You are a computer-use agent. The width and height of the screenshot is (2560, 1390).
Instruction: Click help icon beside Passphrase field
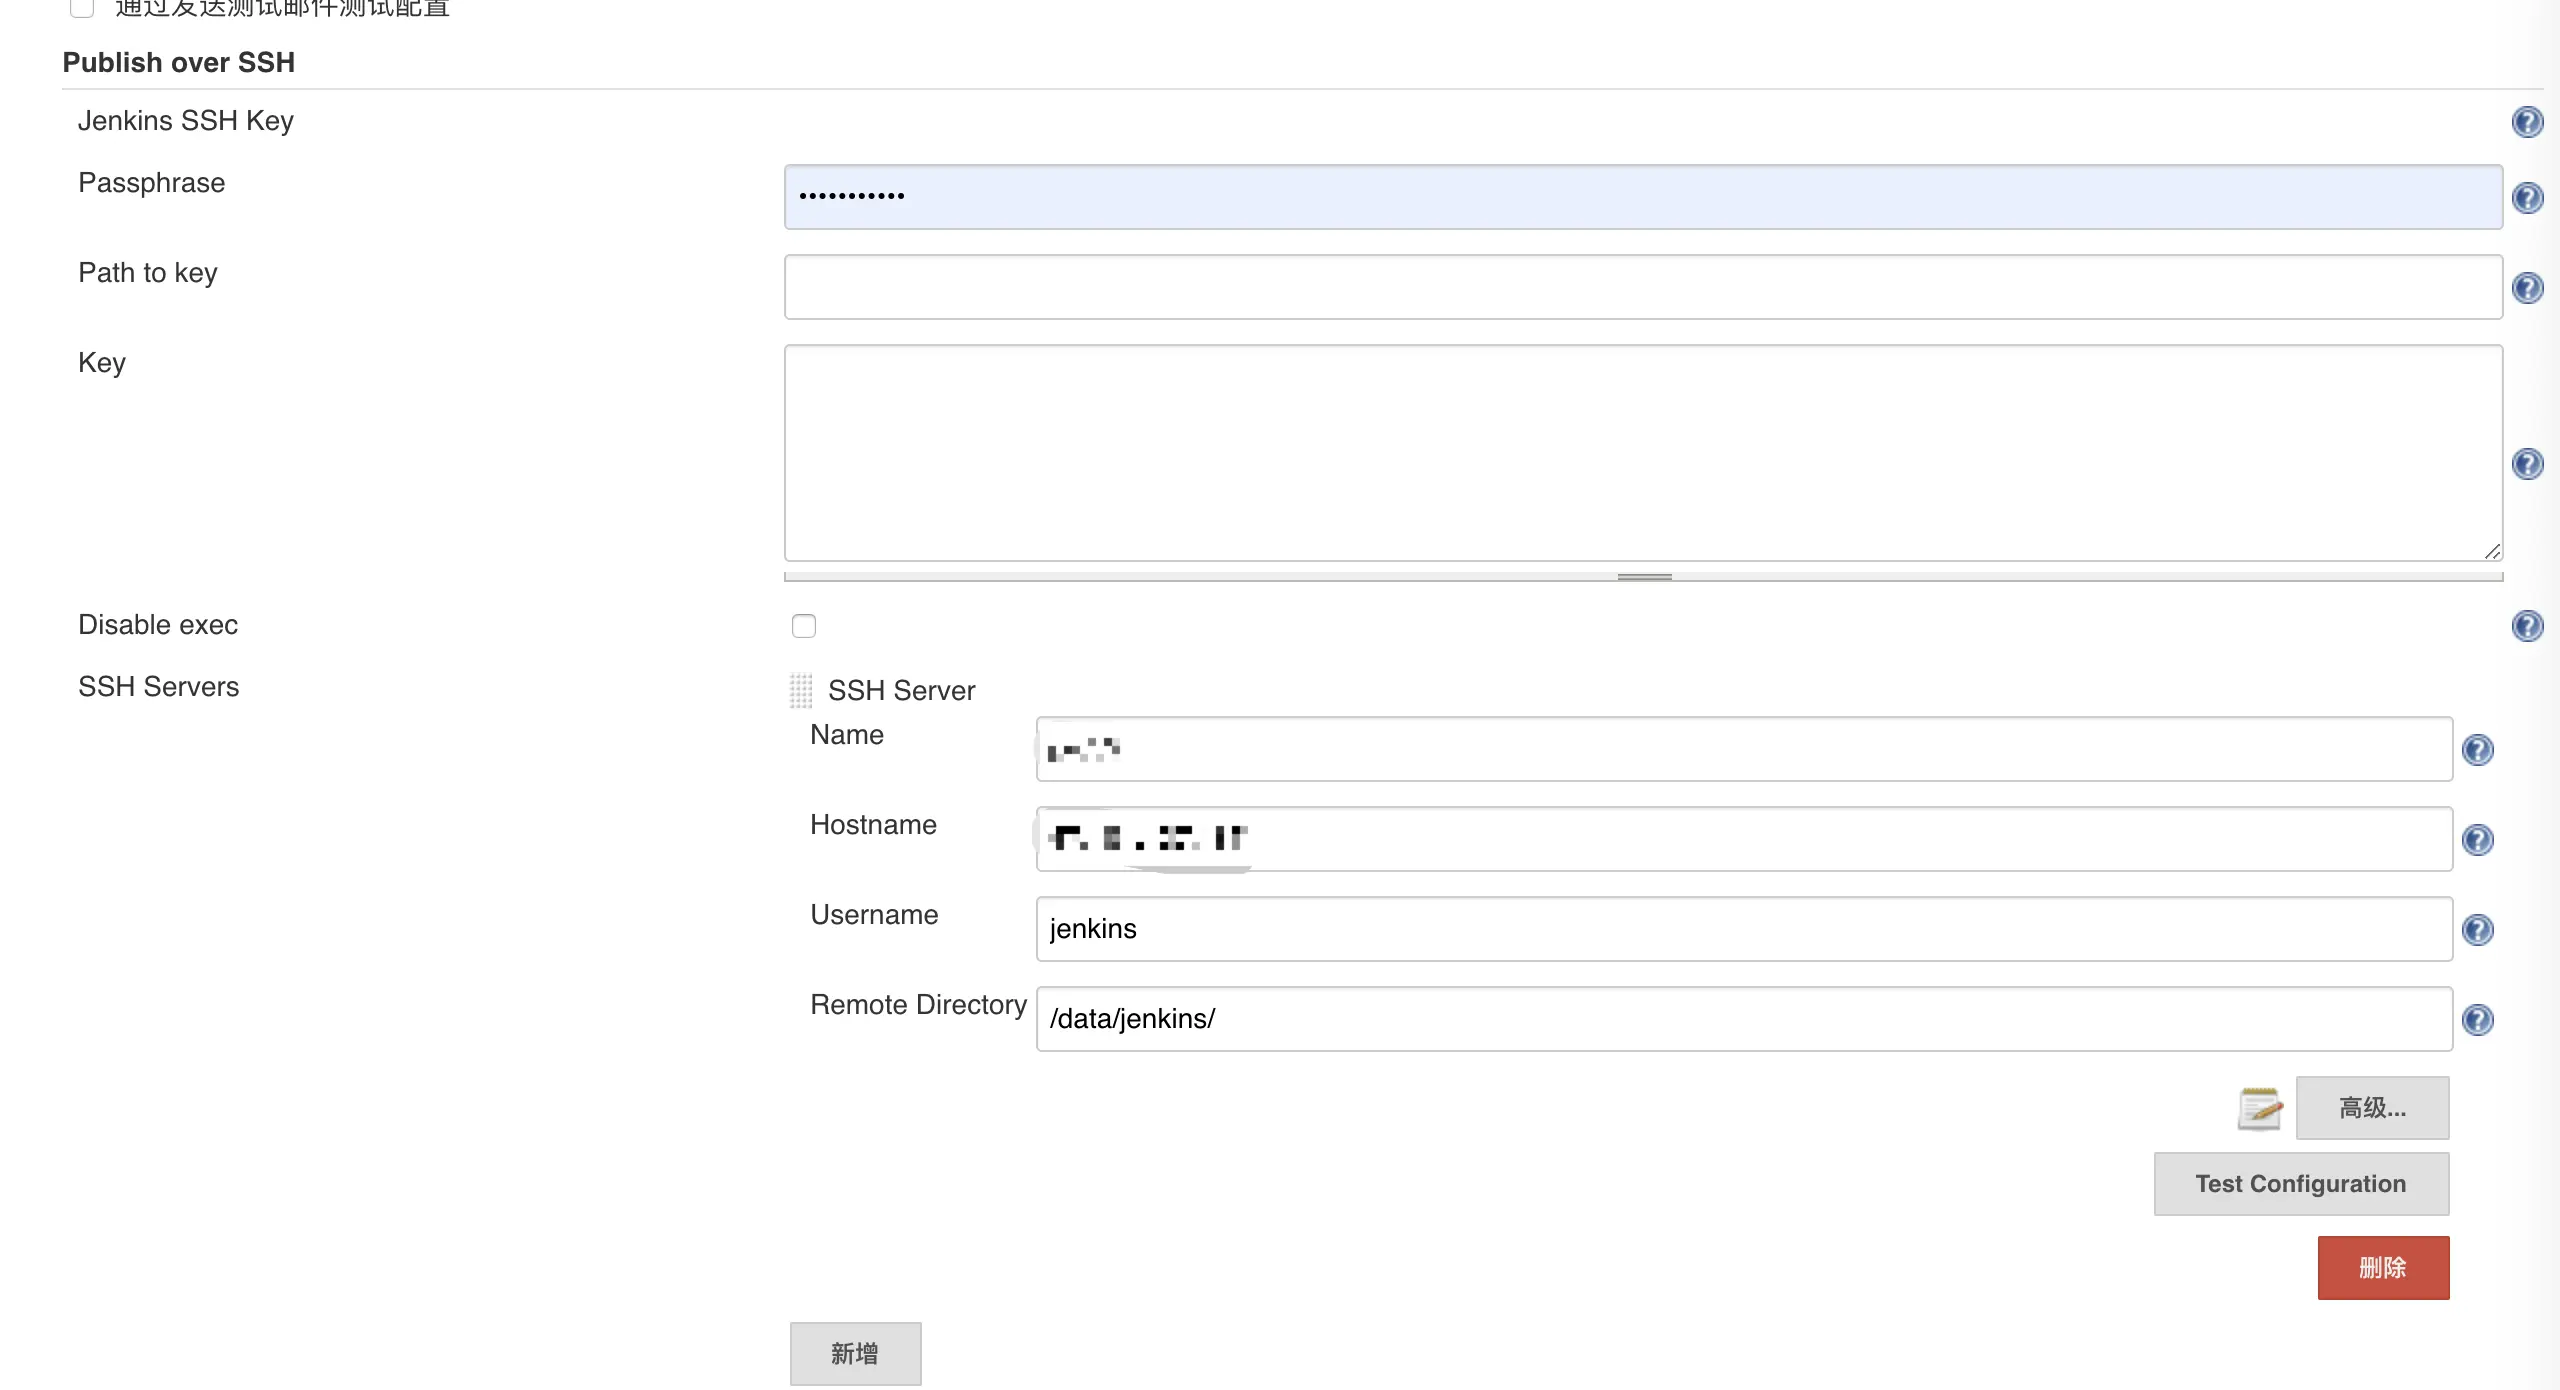click(2527, 198)
